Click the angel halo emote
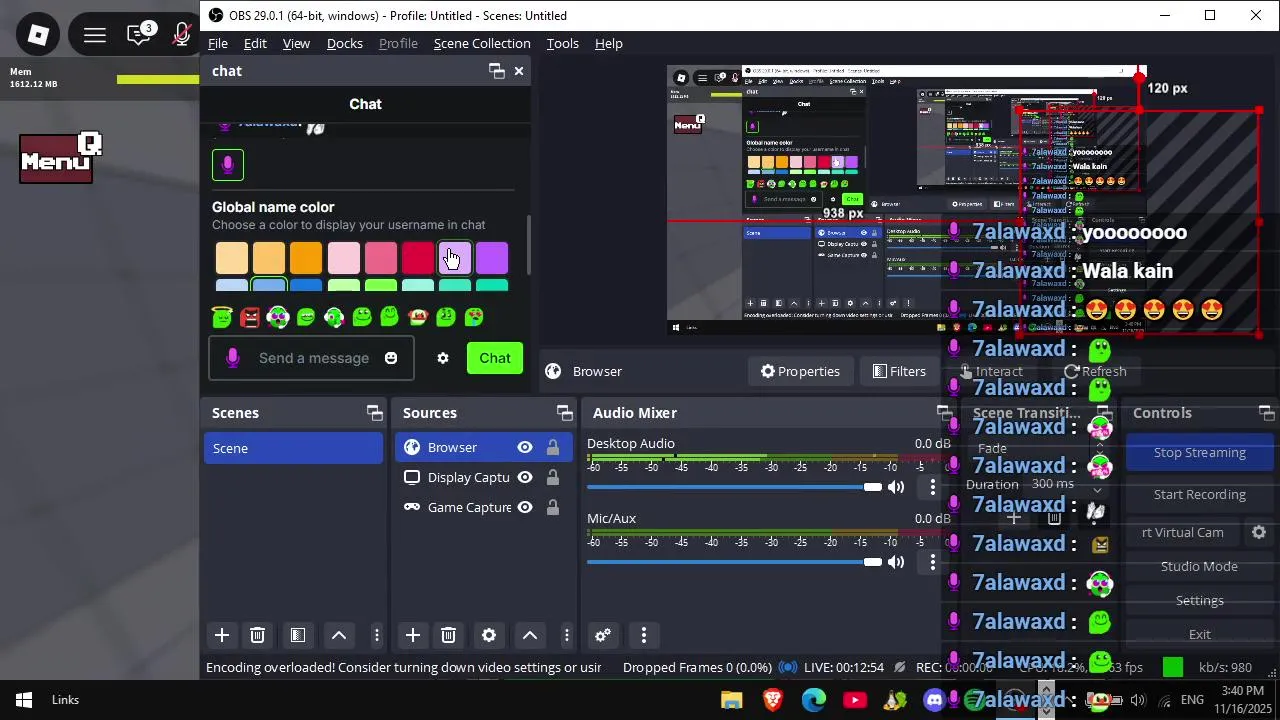The height and width of the screenshot is (720, 1280). pos(222,317)
